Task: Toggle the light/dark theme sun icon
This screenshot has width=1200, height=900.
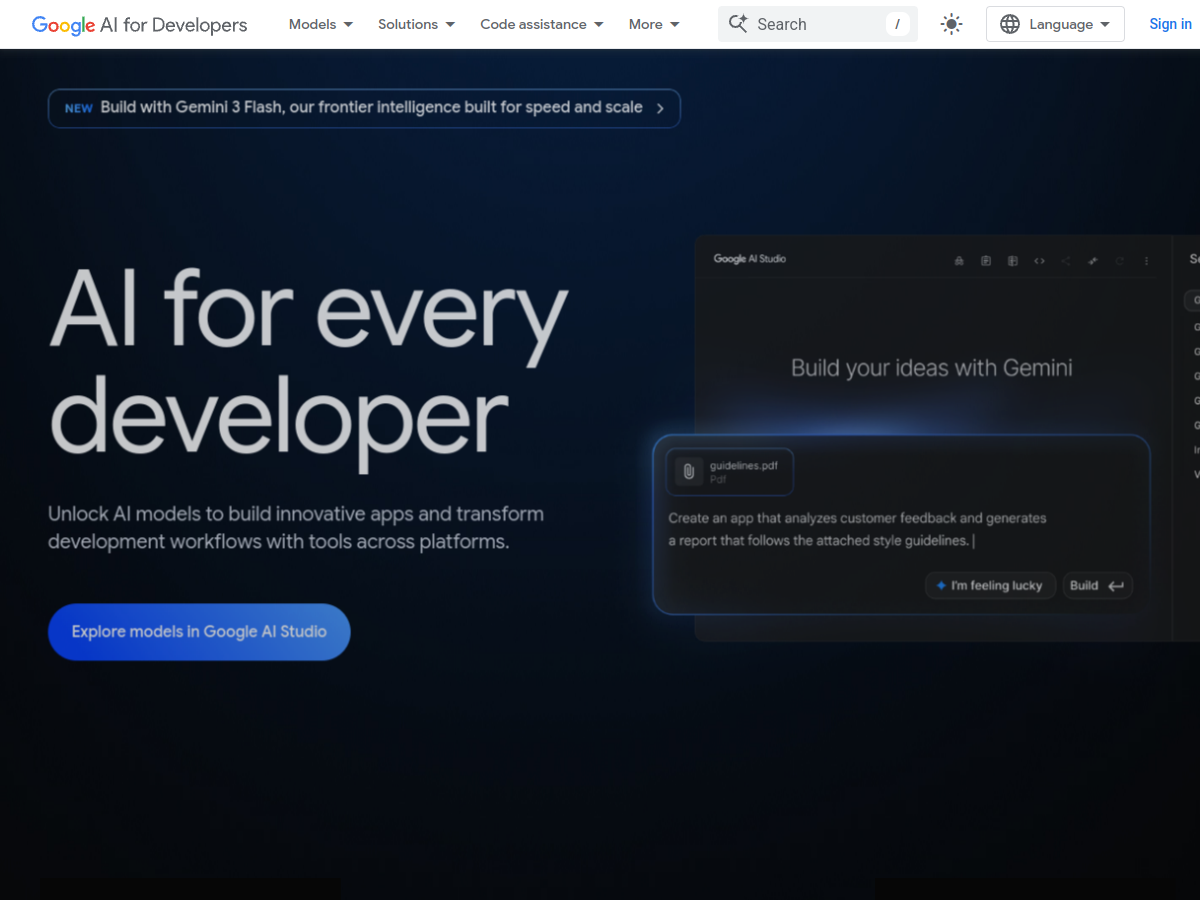Action: 952,24
